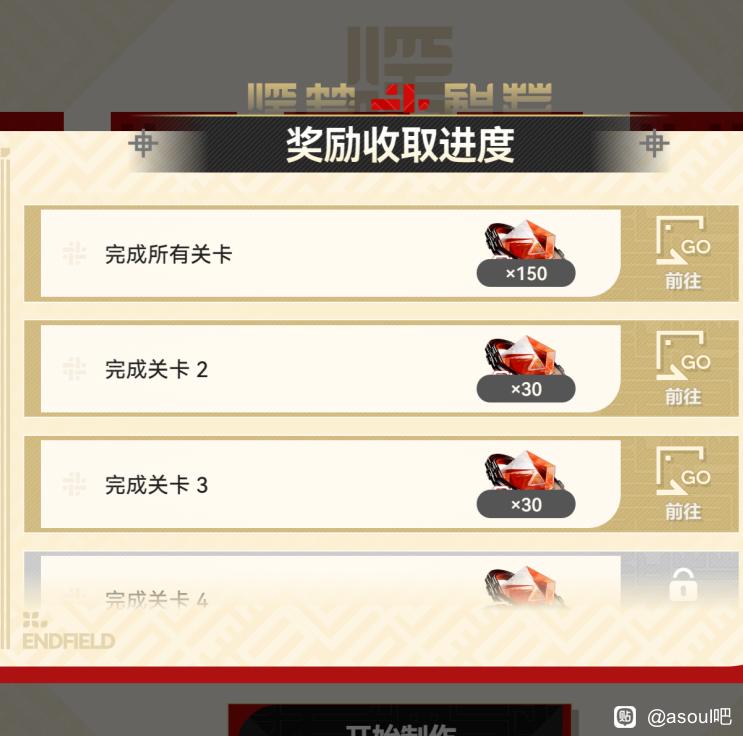Click the left crosshair ornament beside the title
Screen dimensions: 743x736
click(x=143, y=143)
